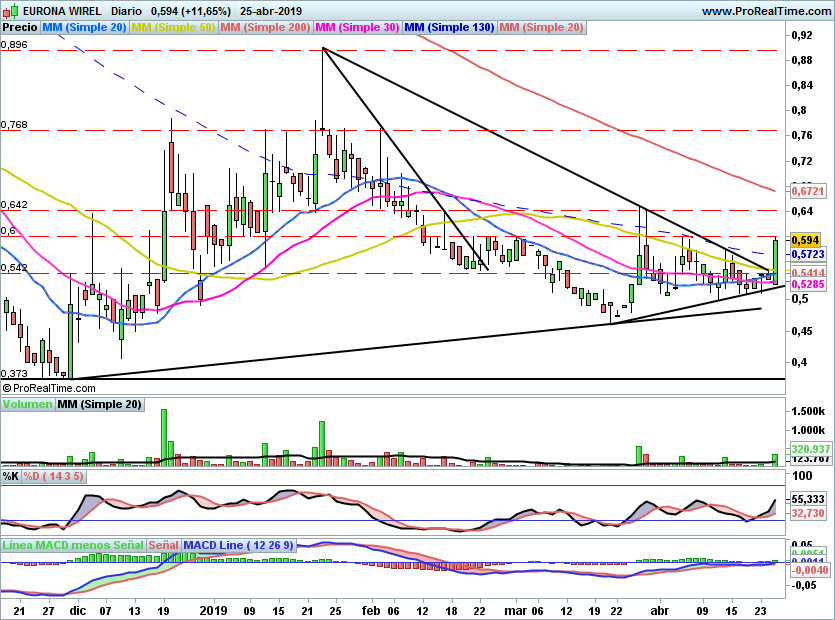Click the 0,373 bottom level label

click(14, 373)
